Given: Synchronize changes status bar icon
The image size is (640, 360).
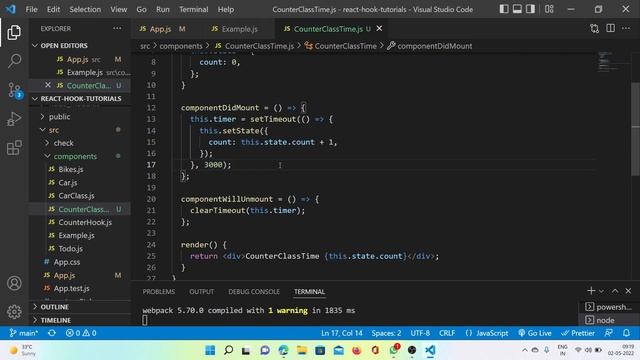Looking at the screenshot, I should click(52, 333).
